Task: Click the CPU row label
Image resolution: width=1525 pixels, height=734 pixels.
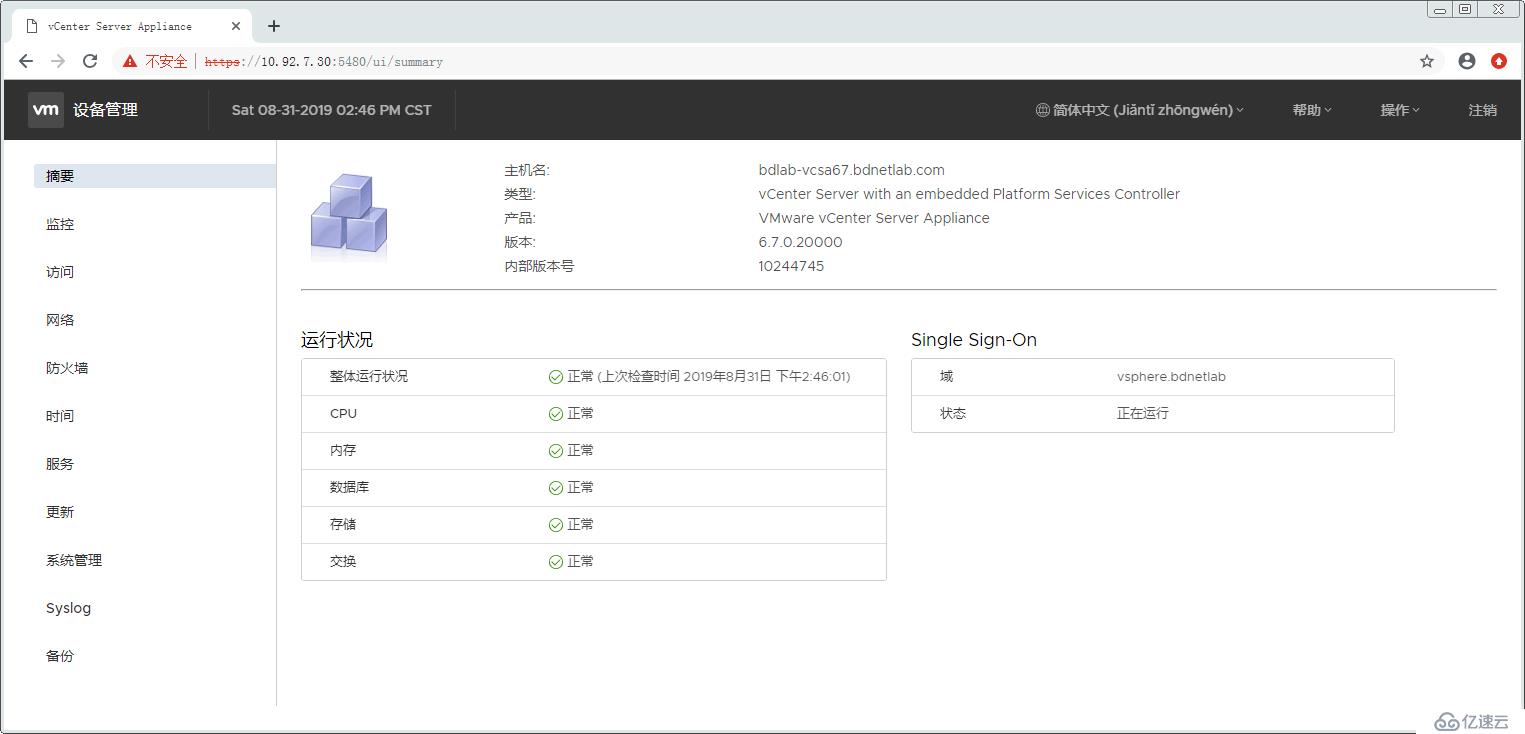Action: 343,414
